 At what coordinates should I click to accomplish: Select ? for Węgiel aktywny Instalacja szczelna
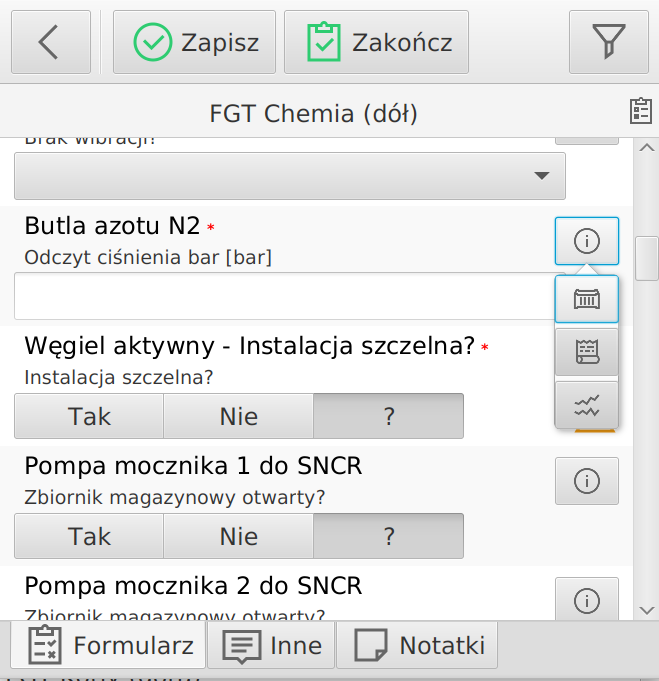388,416
